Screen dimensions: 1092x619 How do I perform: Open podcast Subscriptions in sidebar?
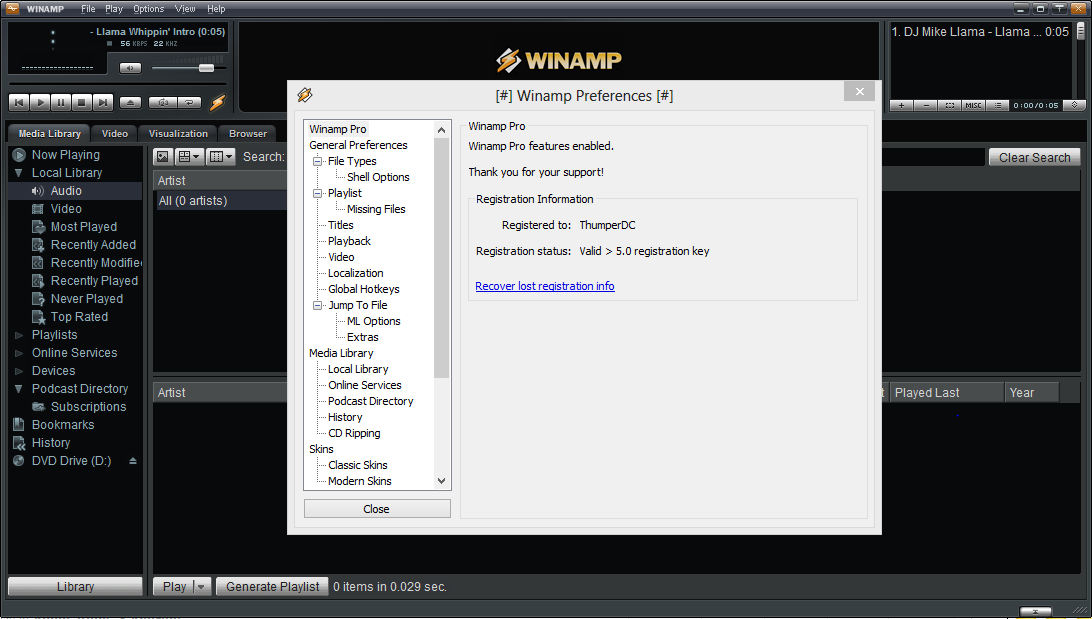coord(88,407)
